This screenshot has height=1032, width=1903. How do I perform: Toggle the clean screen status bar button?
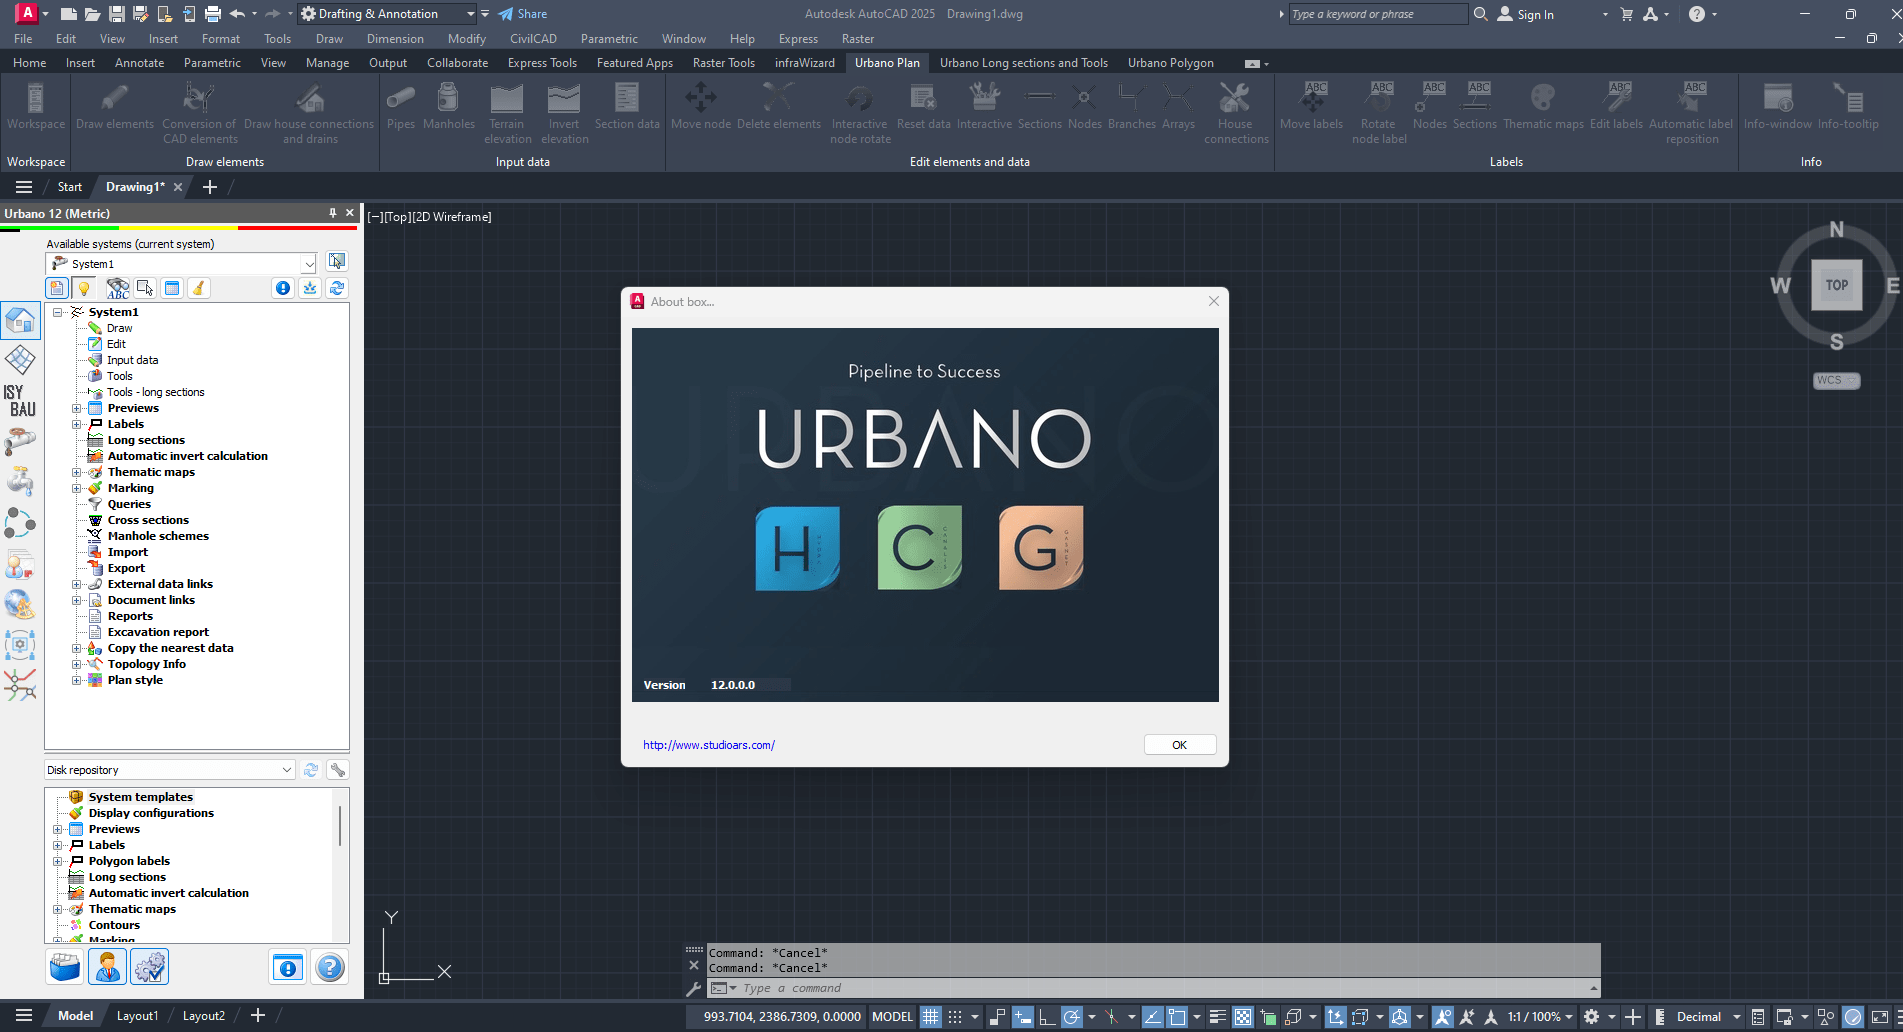[x=1879, y=1017]
